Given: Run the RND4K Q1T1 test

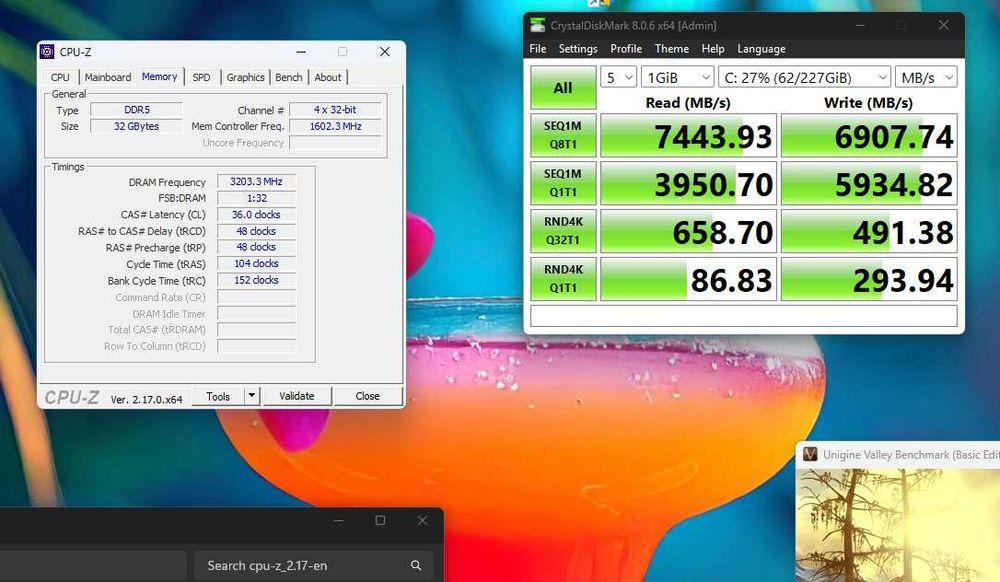Looking at the screenshot, I should click(563, 279).
